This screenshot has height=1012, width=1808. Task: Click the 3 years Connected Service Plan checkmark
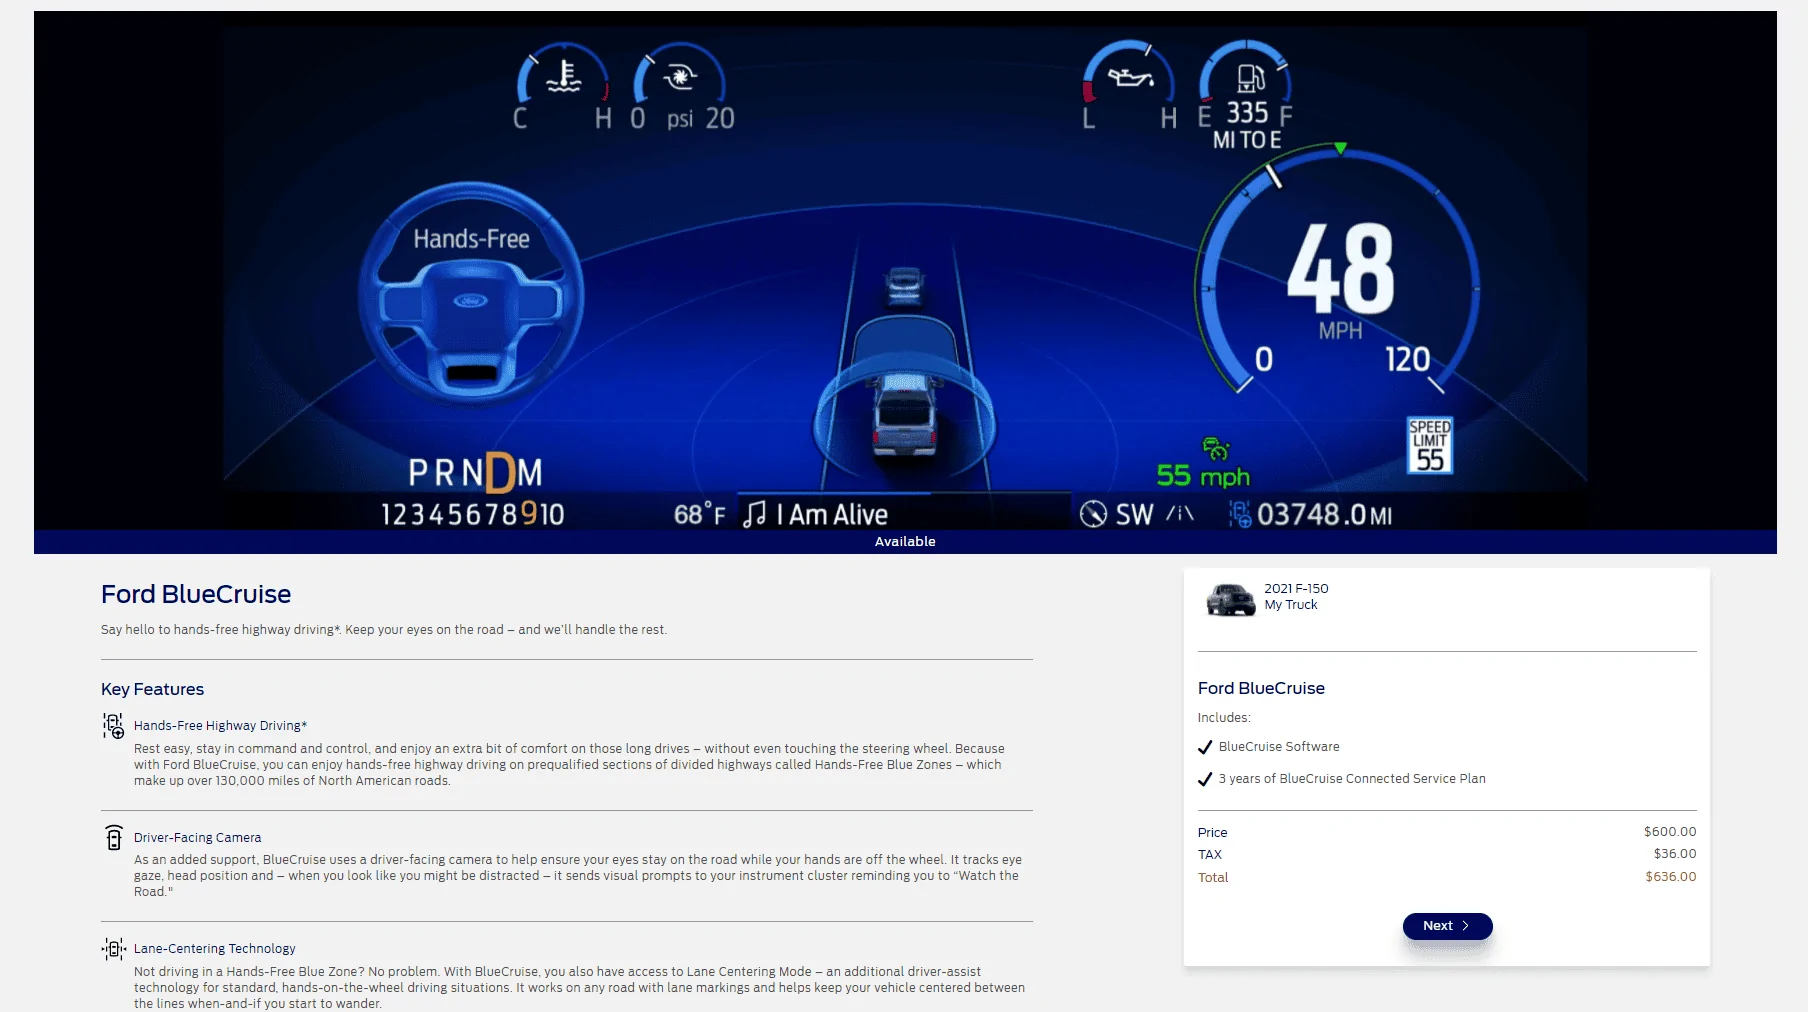pos(1205,779)
